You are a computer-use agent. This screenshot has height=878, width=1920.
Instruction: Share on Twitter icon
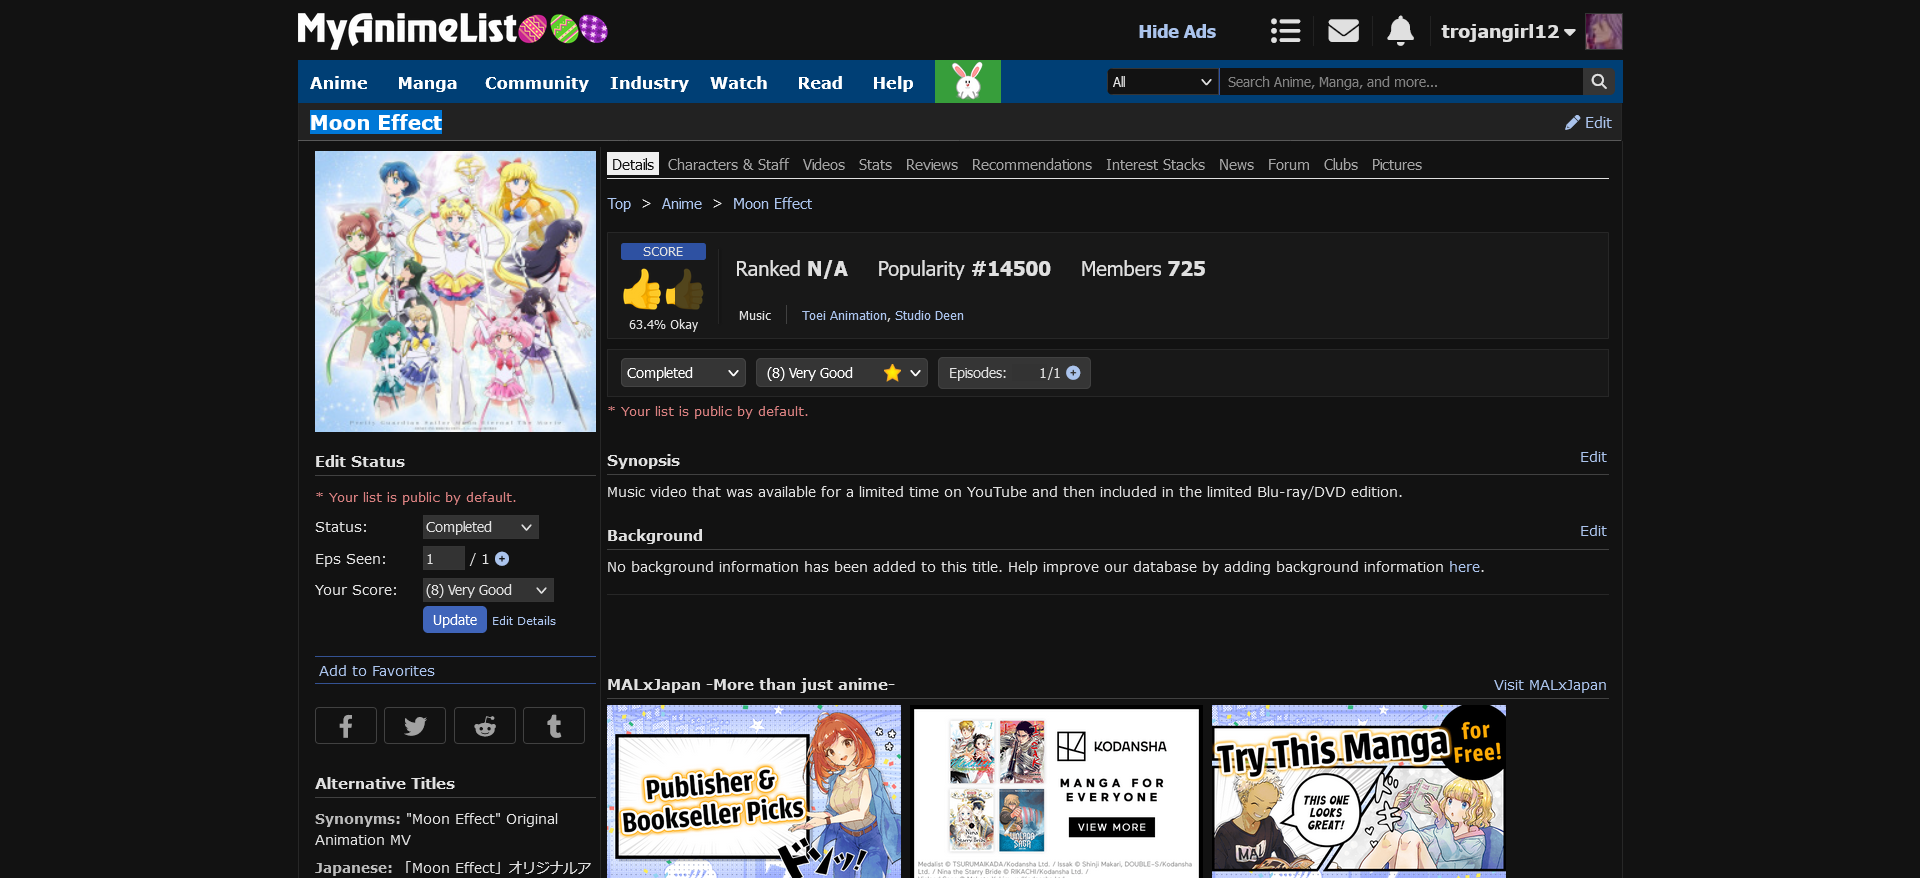coord(415,726)
